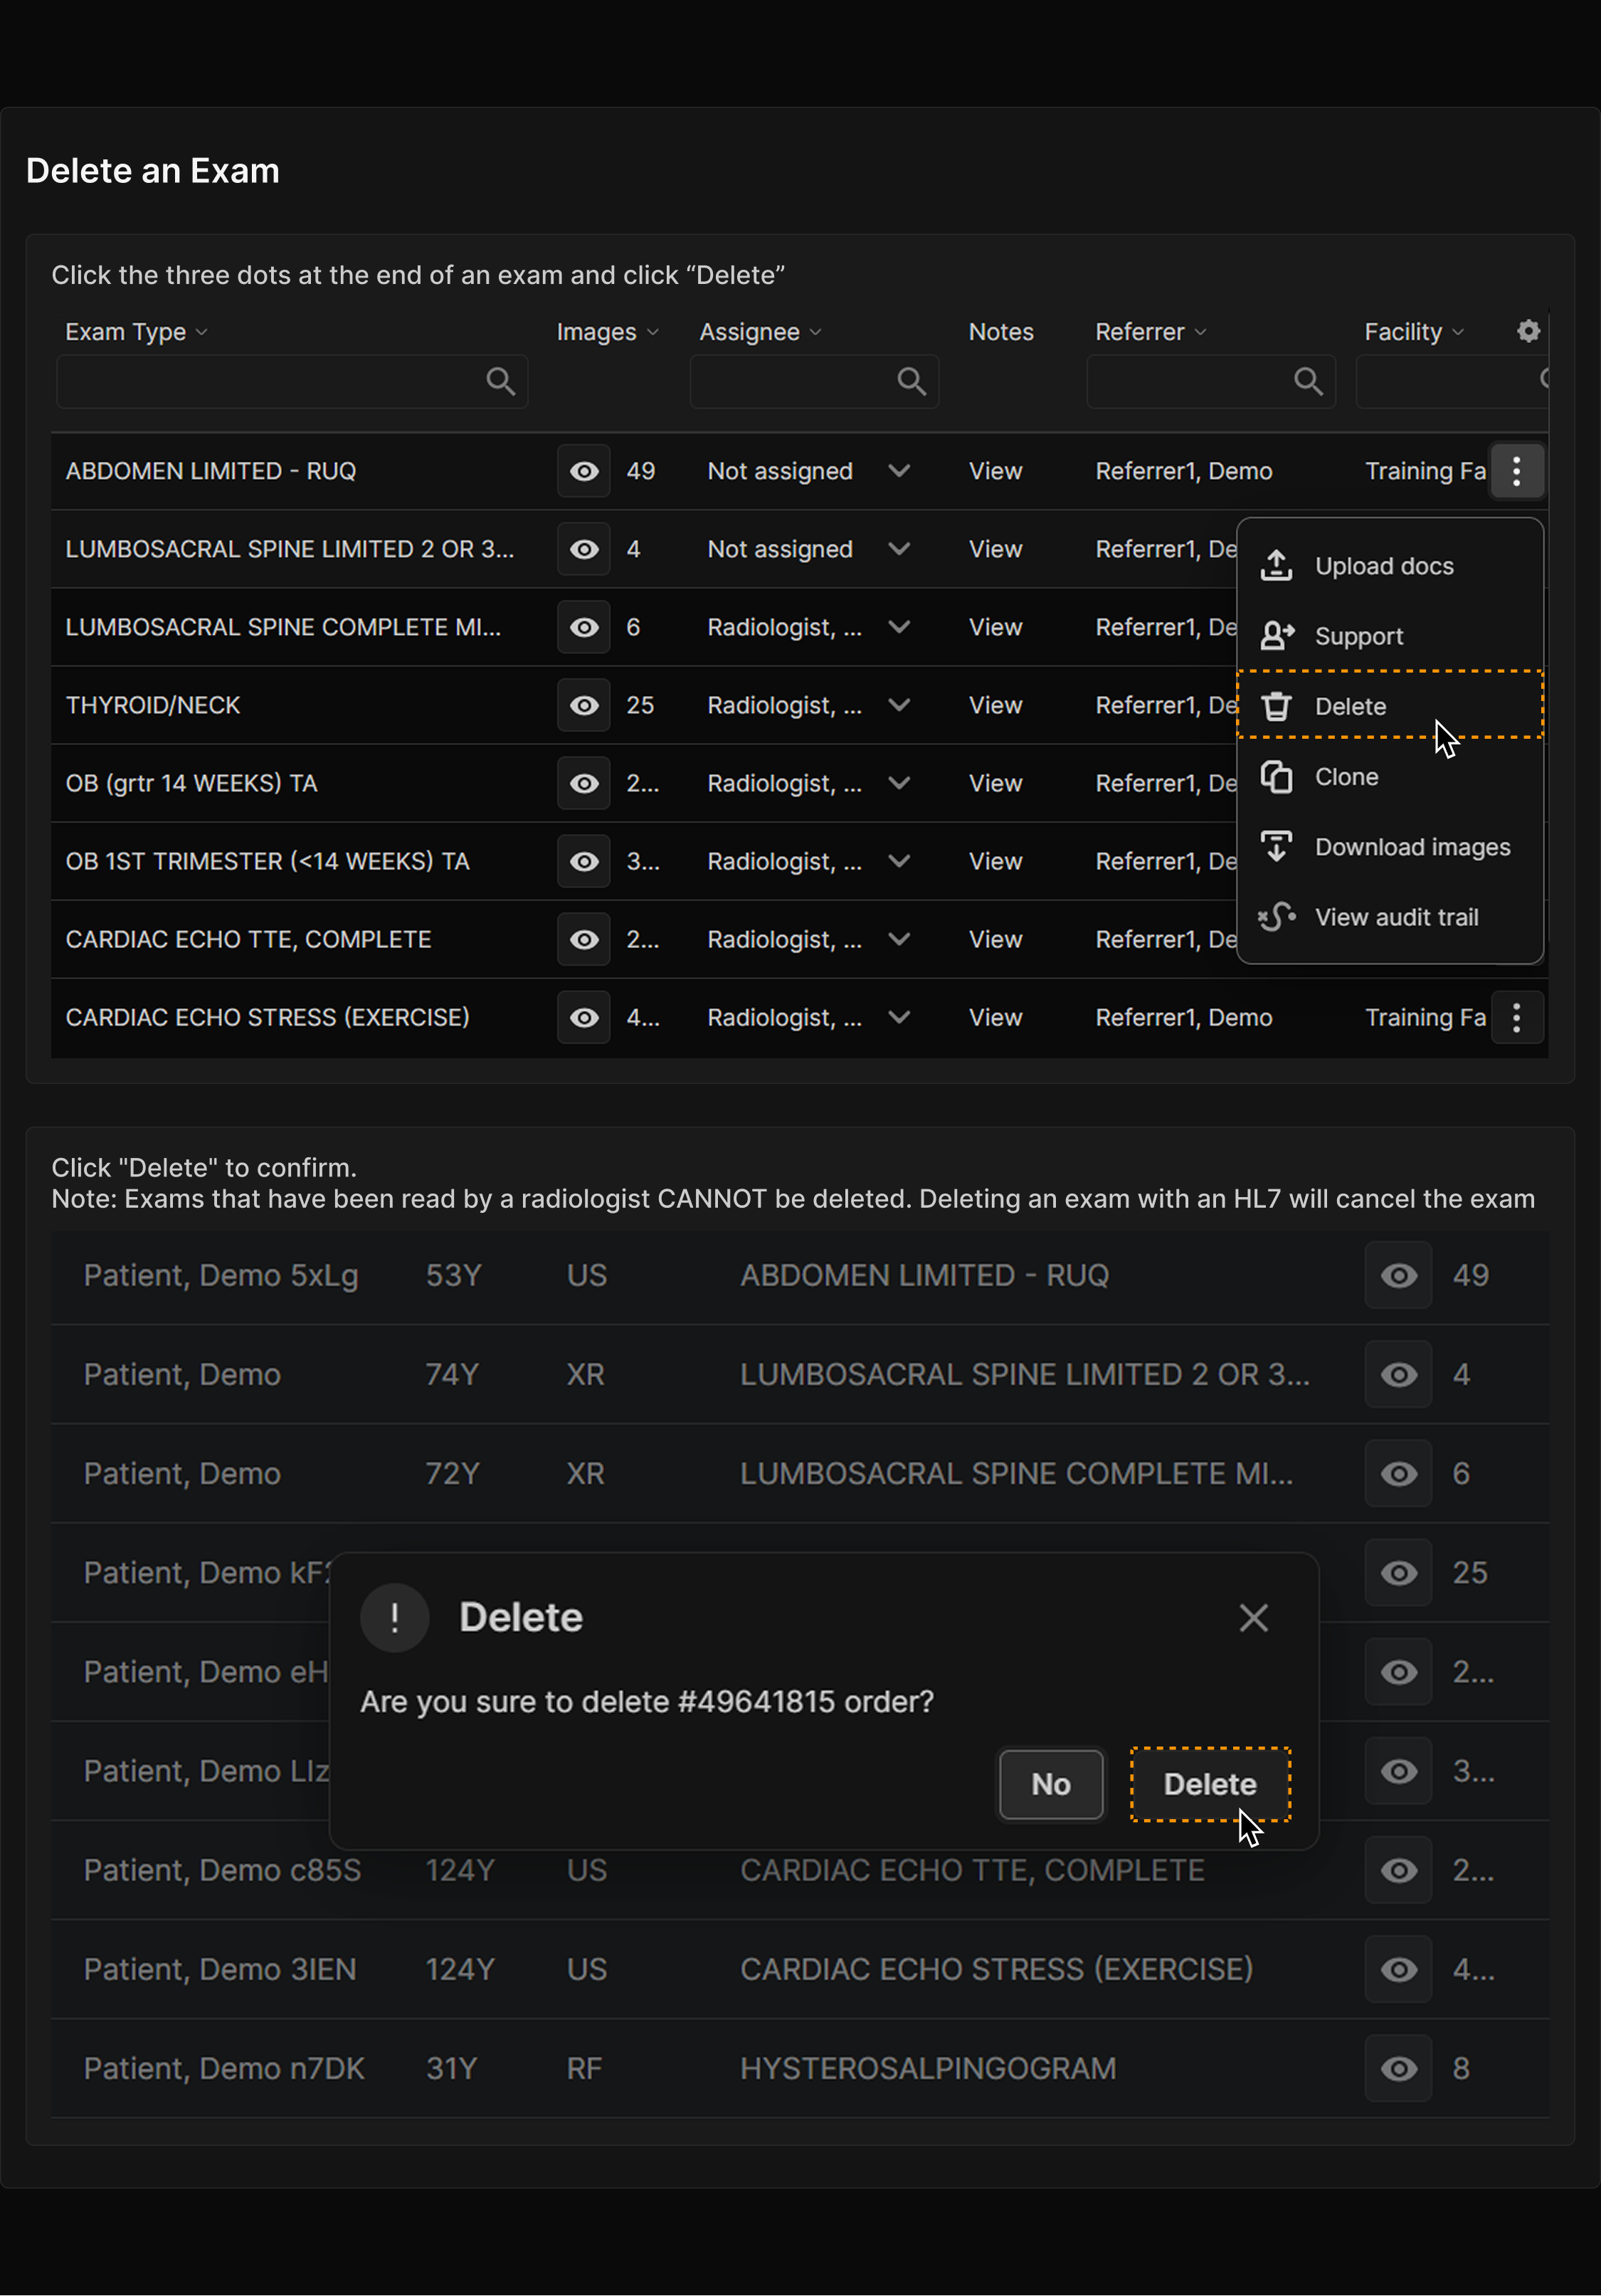Click eye icon for Patient, Demo 5xLg row

[1398, 1275]
